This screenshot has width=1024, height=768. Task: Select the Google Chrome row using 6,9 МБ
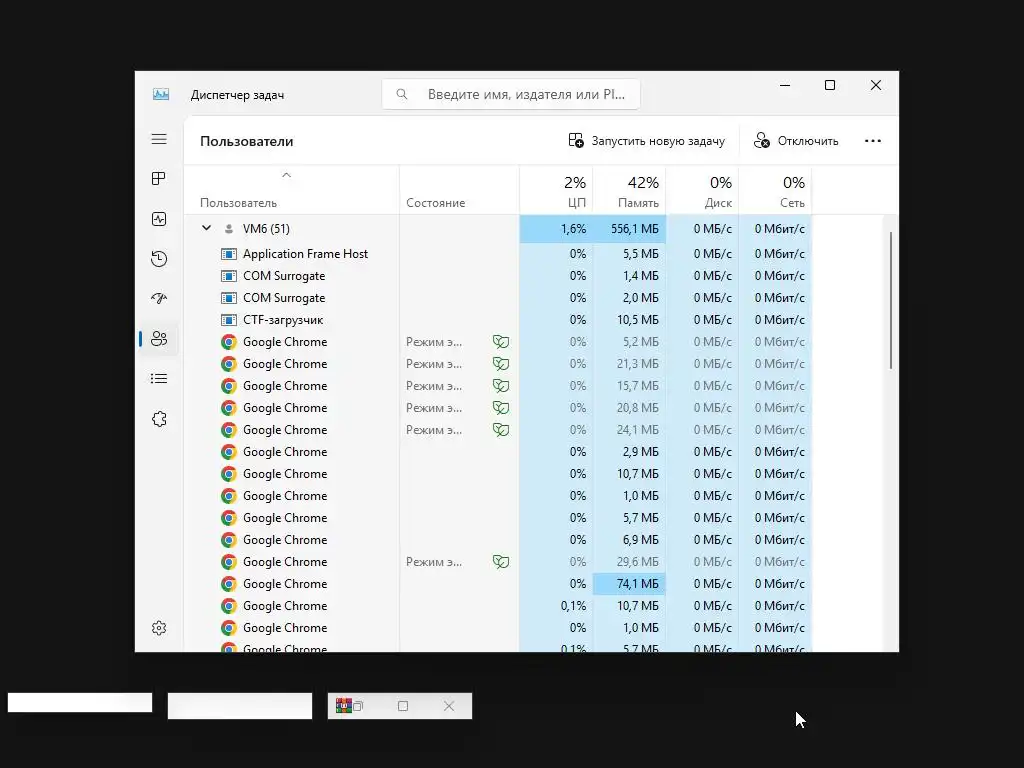498,540
